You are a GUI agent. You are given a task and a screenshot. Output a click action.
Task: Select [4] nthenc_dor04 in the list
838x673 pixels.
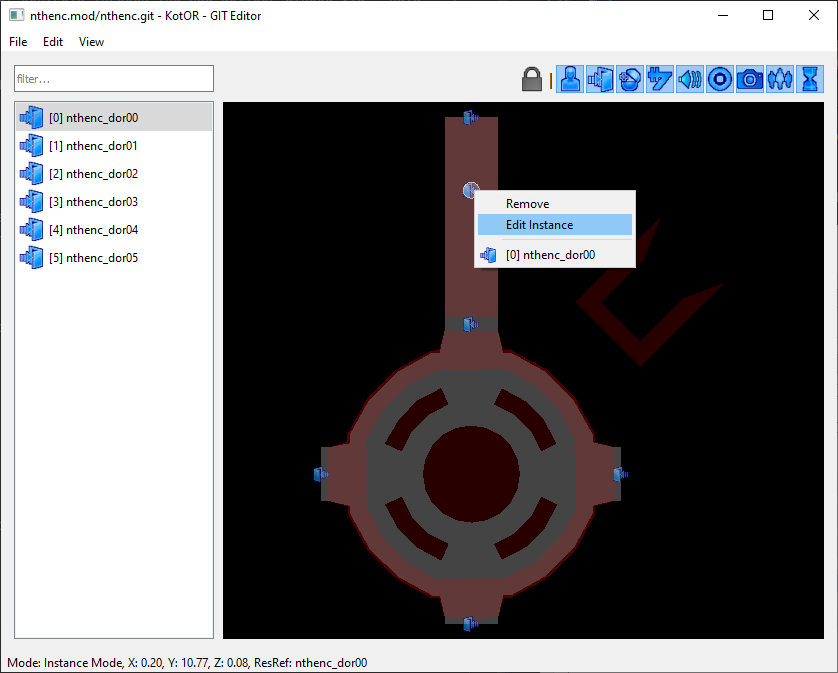[114, 230]
